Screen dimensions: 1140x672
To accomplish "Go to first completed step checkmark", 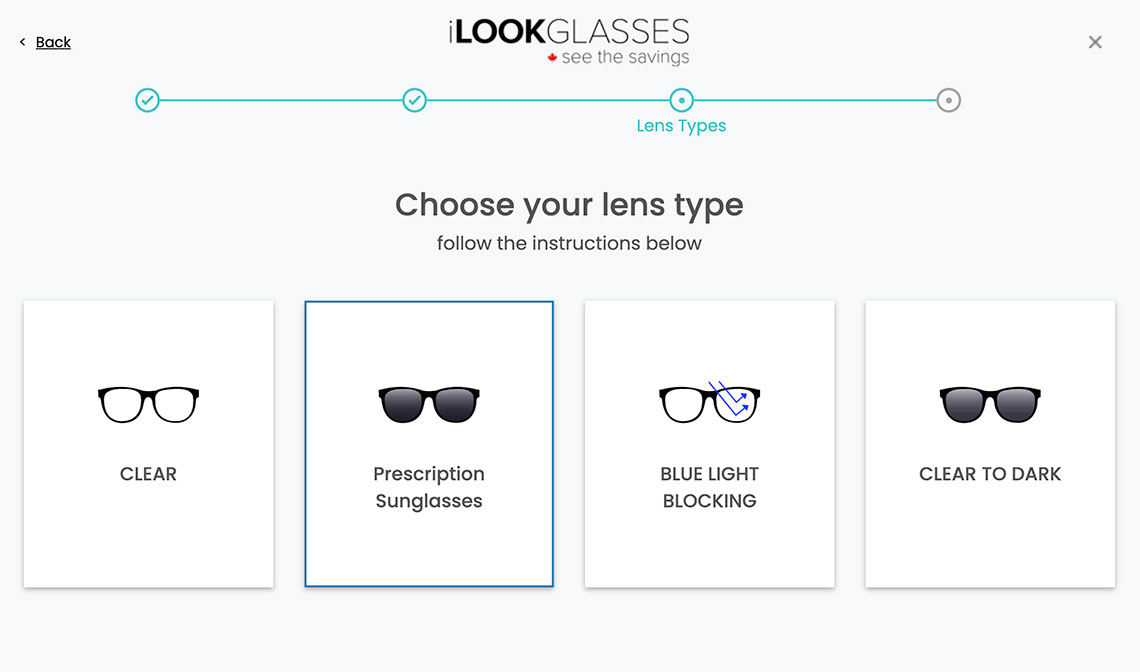I will 148,100.
